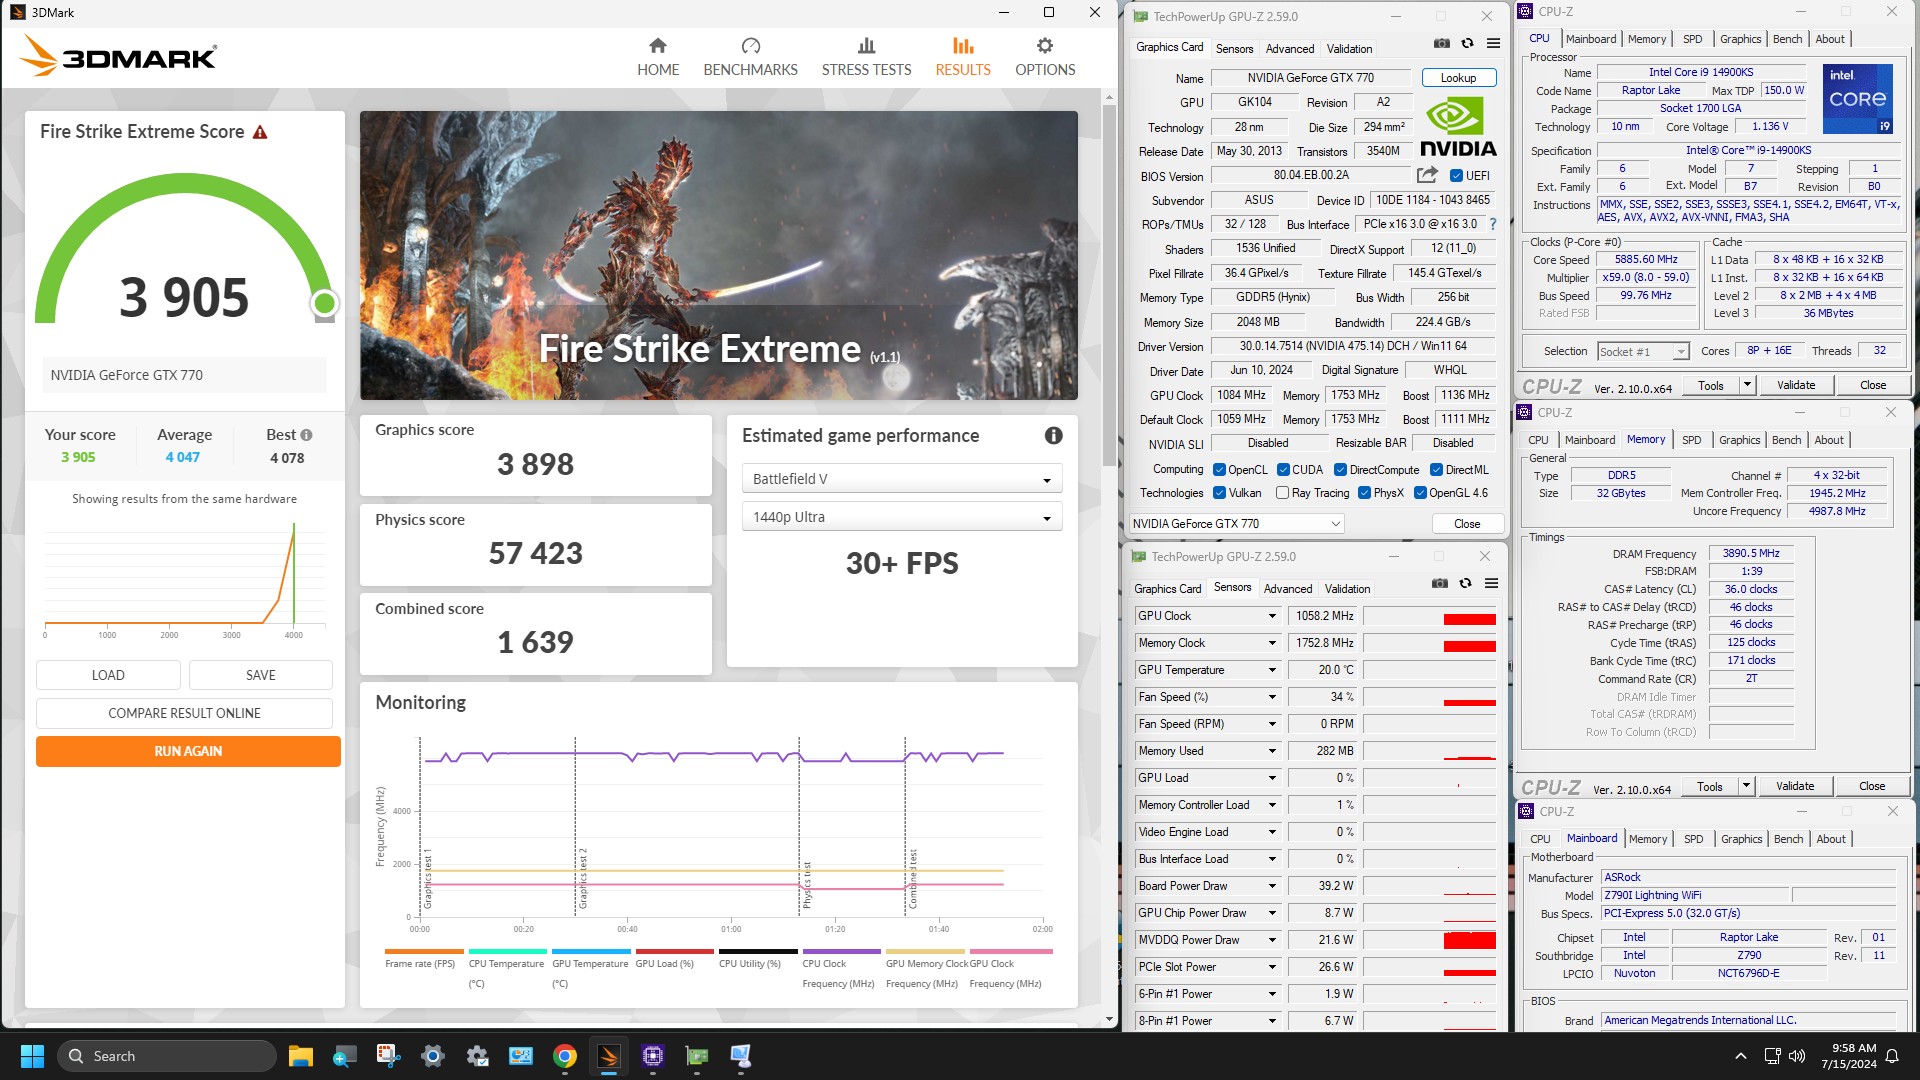Take screenshot with GPU-Z camera icon (Graphics Card window)
The width and height of the screenshot is (1920, 1080).
click(1441, 44)
